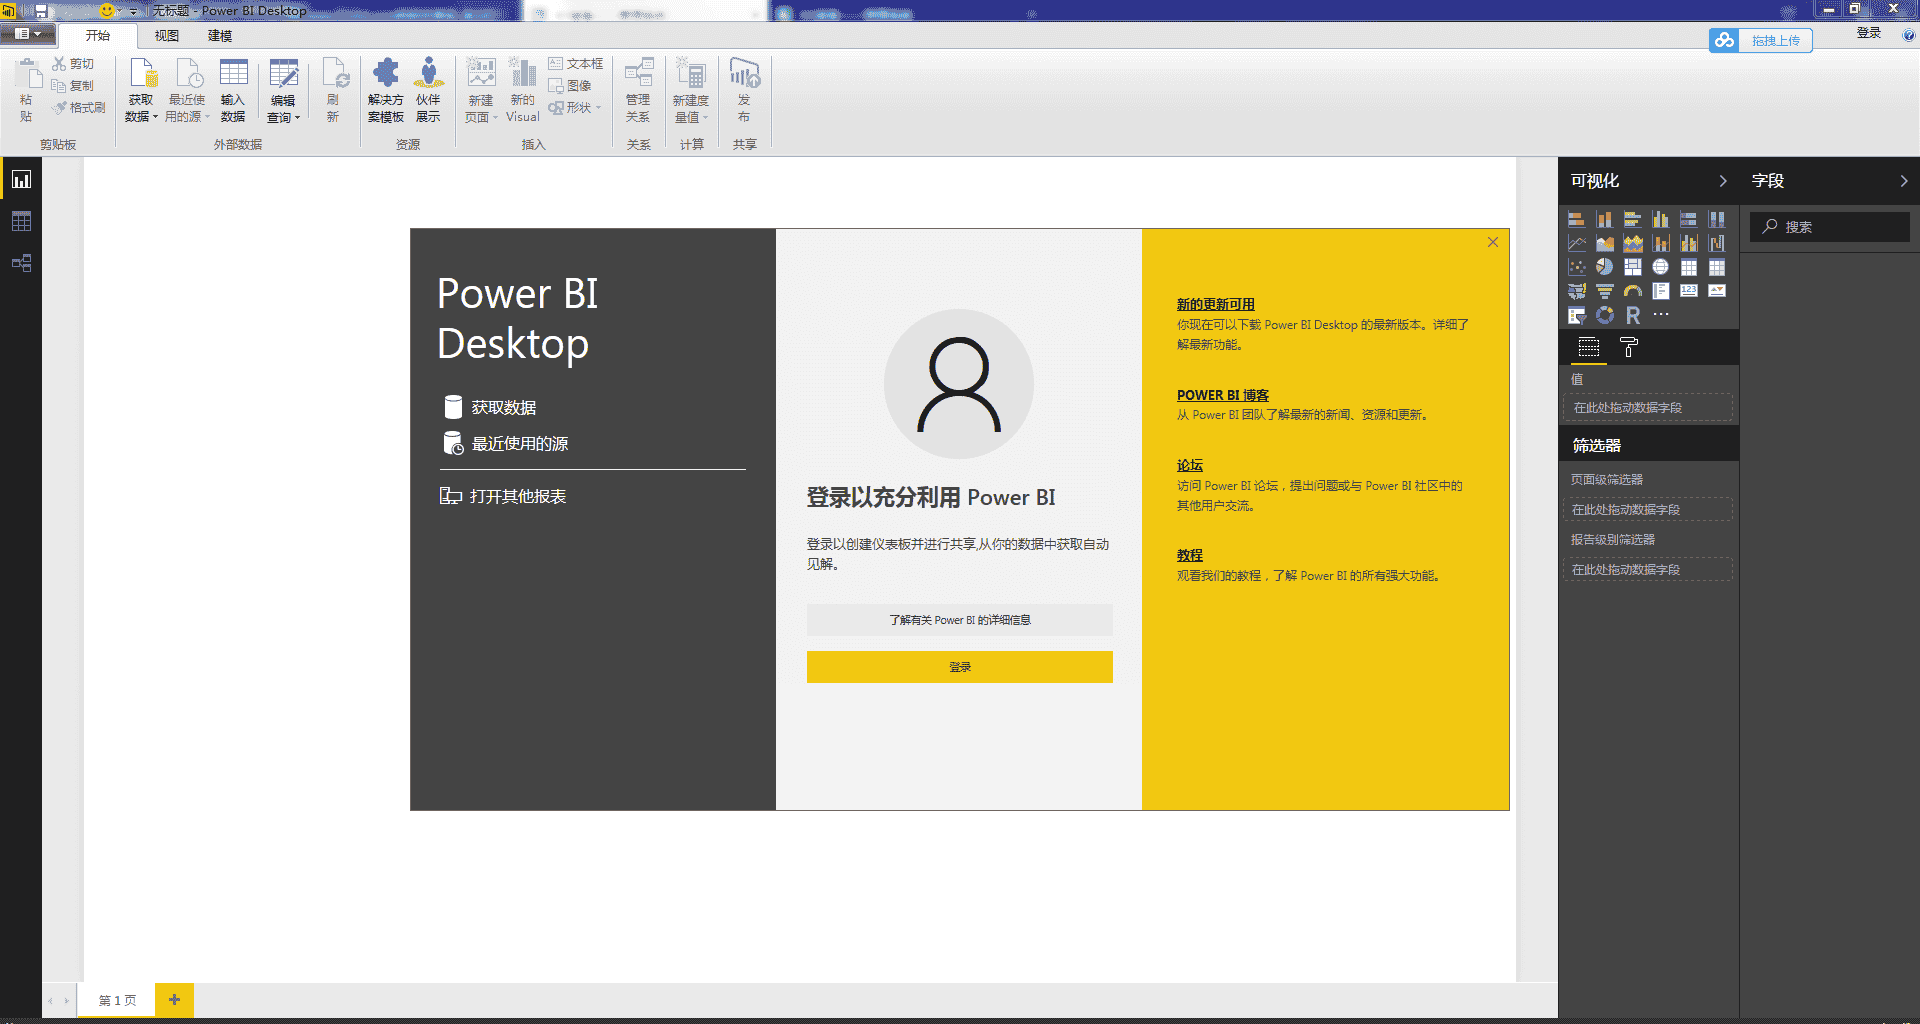The image size is (1920, 1024).
Task: Click the yellow 登录 sign-in button
Action: [x=959, y=667]
